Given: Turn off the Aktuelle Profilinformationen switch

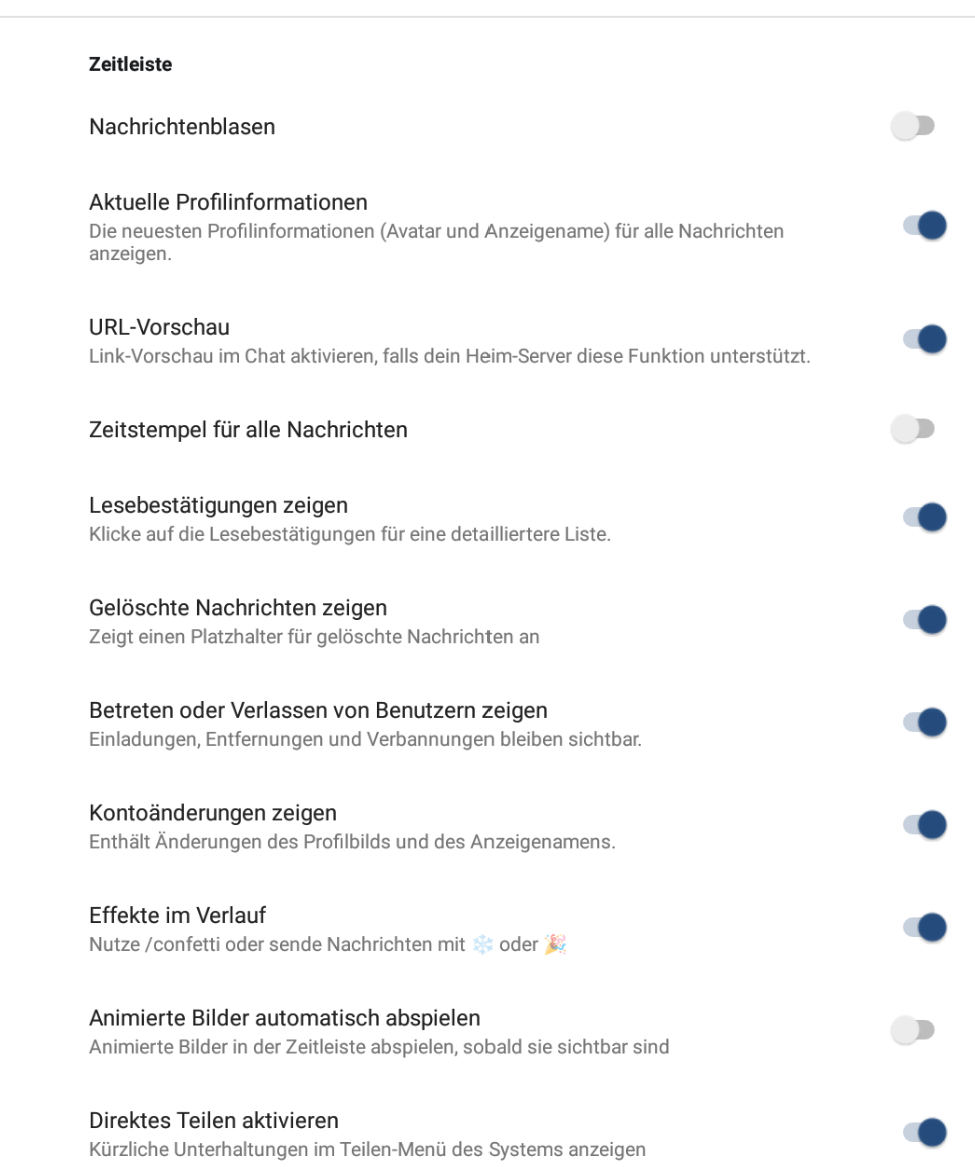Looking at the screenshot, I should click(x=924, y=226).
